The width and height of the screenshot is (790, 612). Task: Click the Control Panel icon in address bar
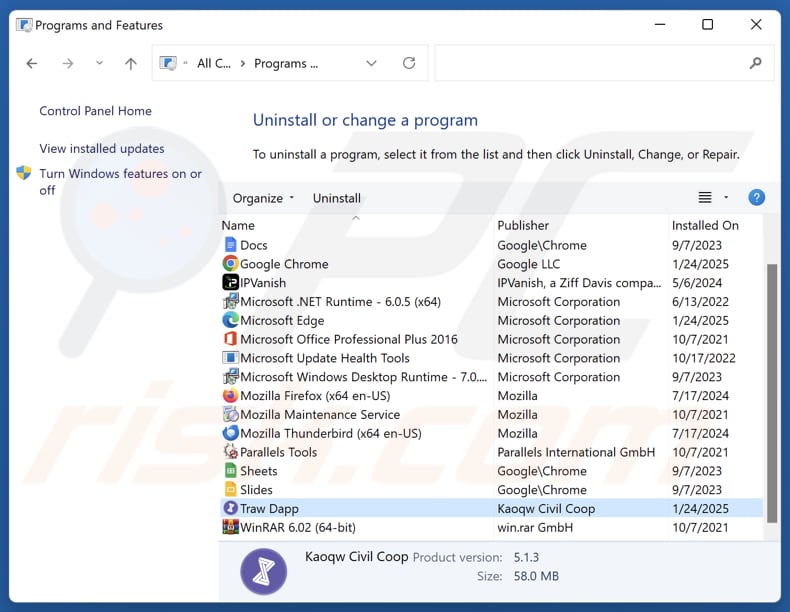click(x=168, y=63)
